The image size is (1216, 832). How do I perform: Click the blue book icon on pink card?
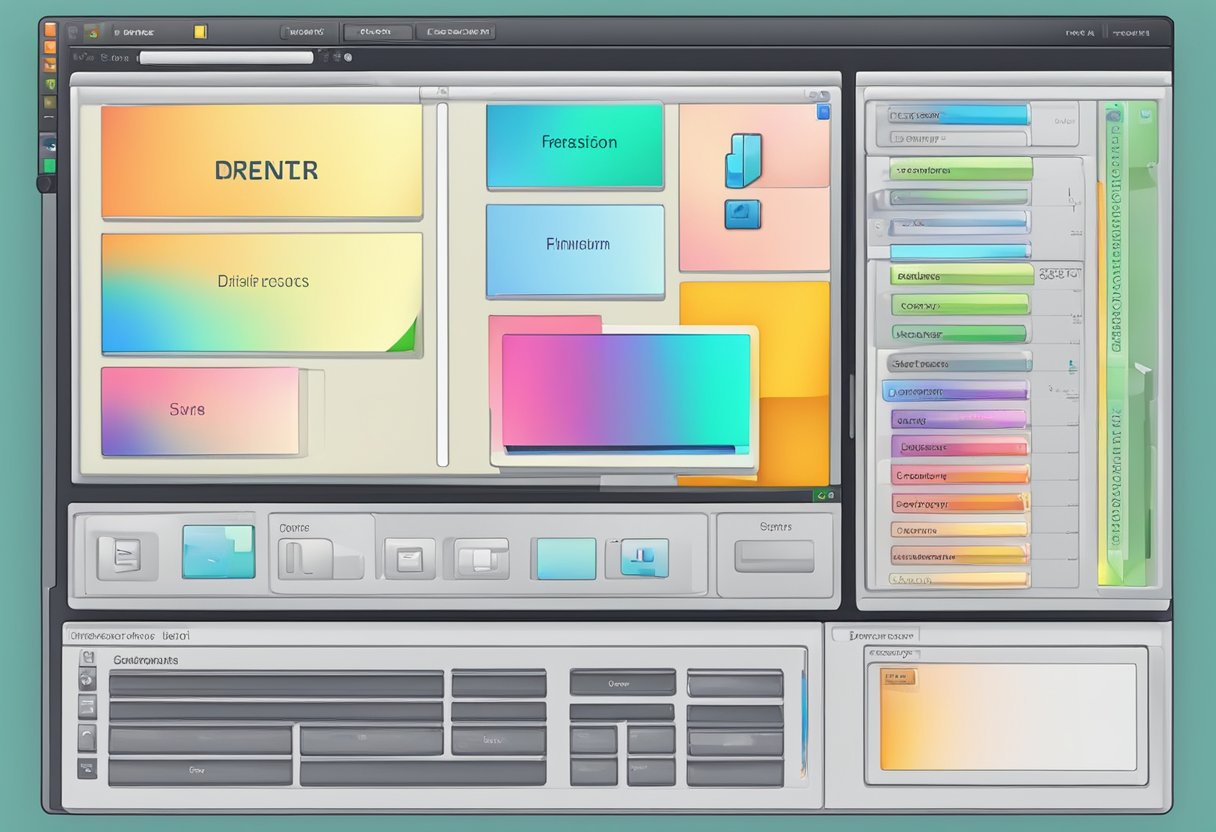(x=743, y=160)
